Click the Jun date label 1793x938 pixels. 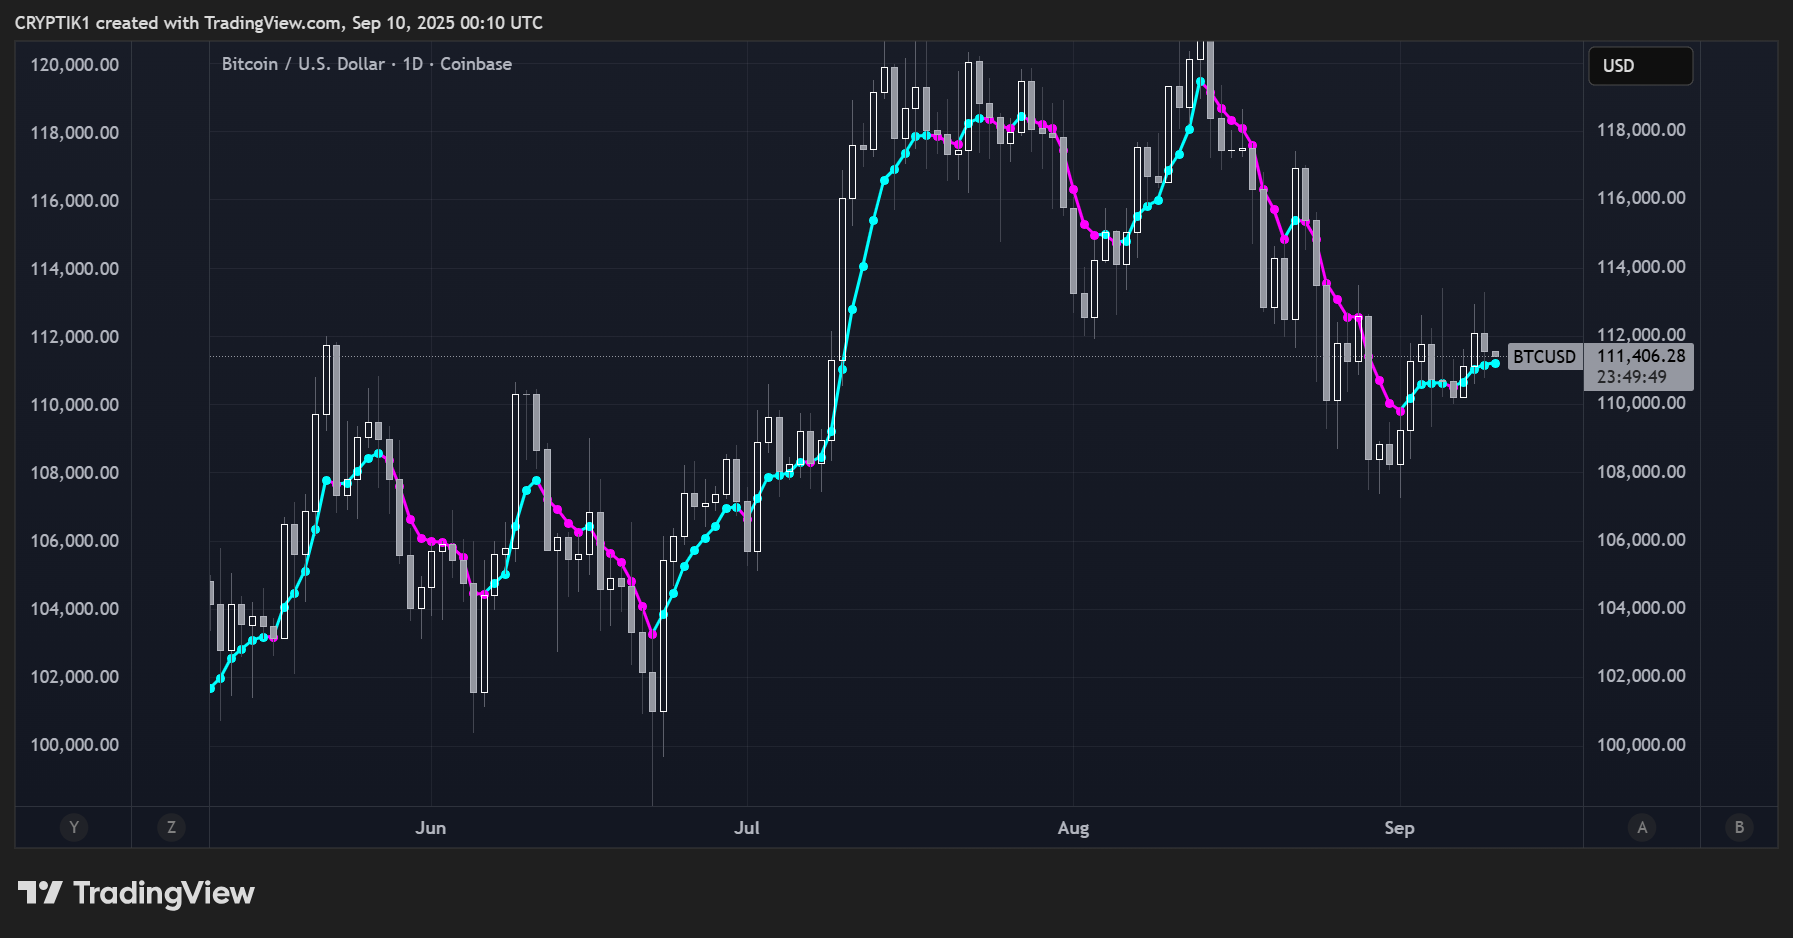430,828
